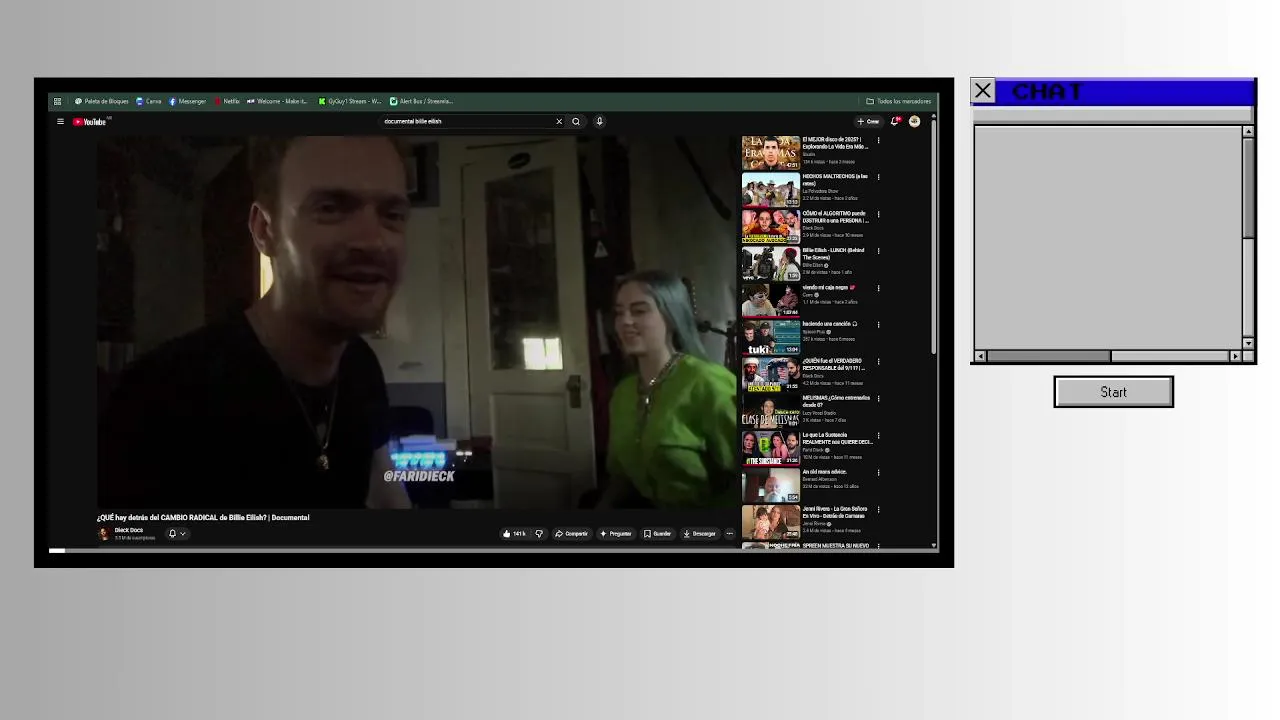Open the Netflix bookmark
The width and height of the screenshot is (1280, 720).
[227, 101]
